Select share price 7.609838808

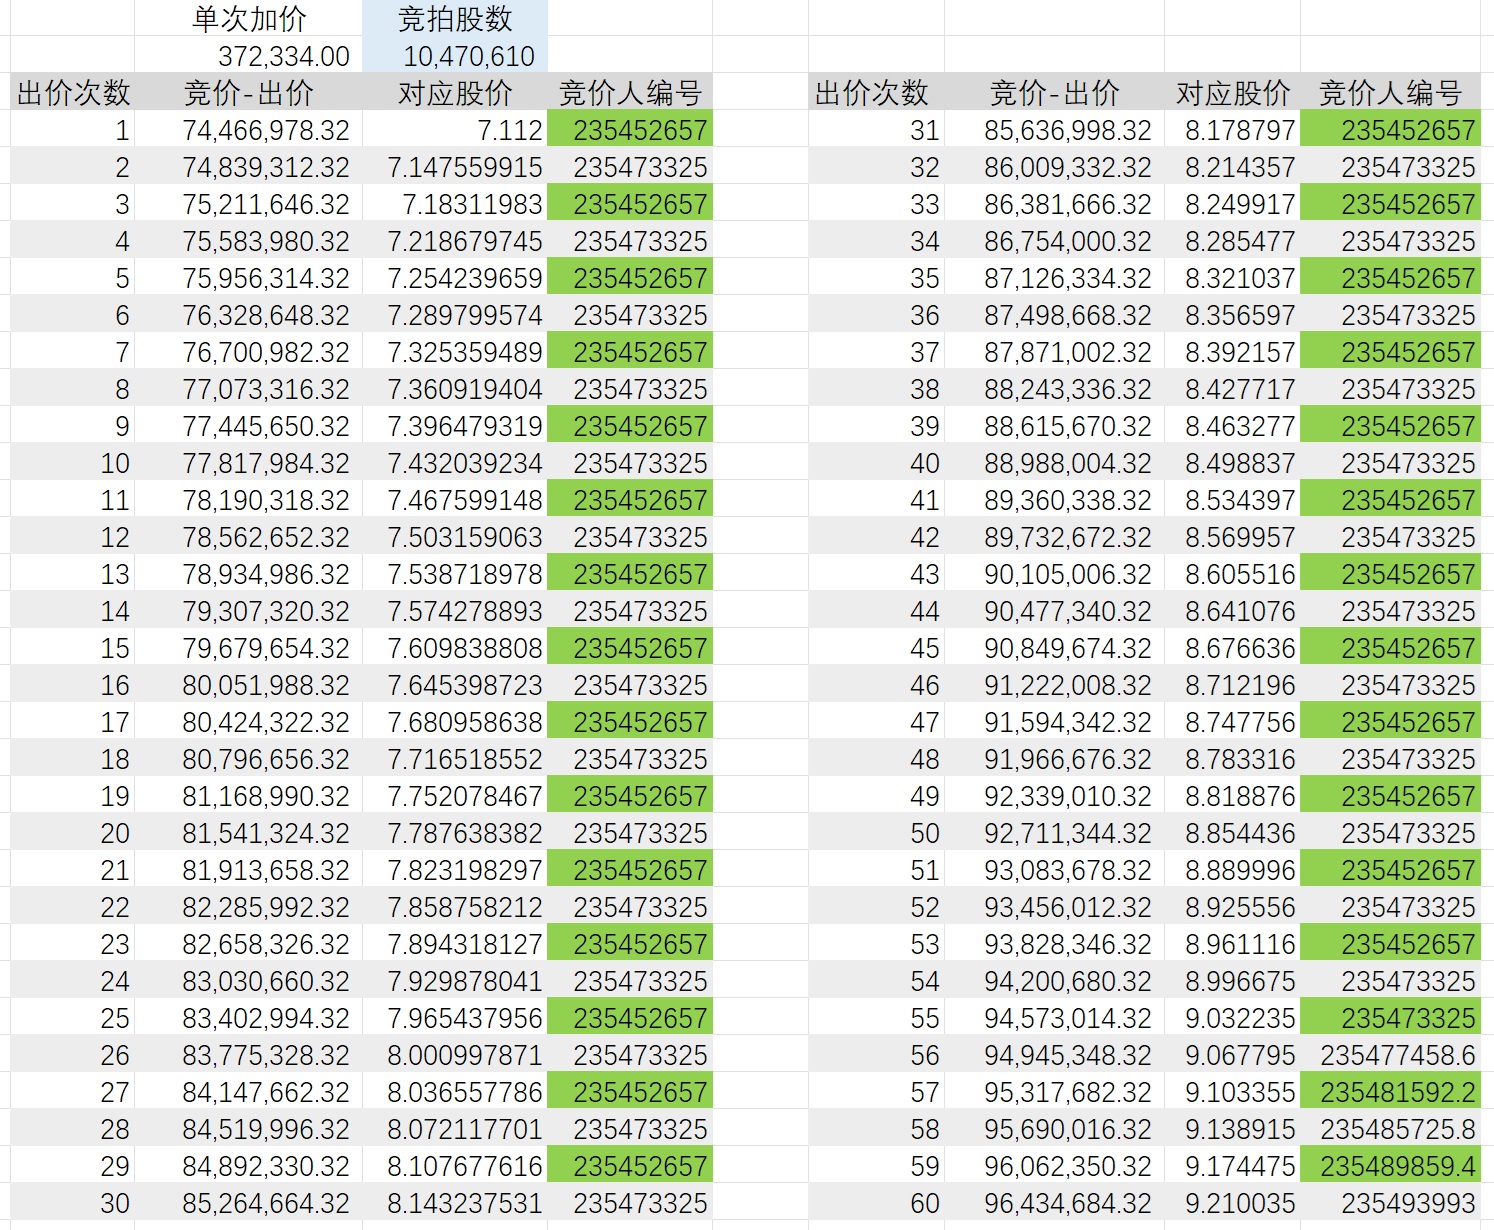pos(455,648)
